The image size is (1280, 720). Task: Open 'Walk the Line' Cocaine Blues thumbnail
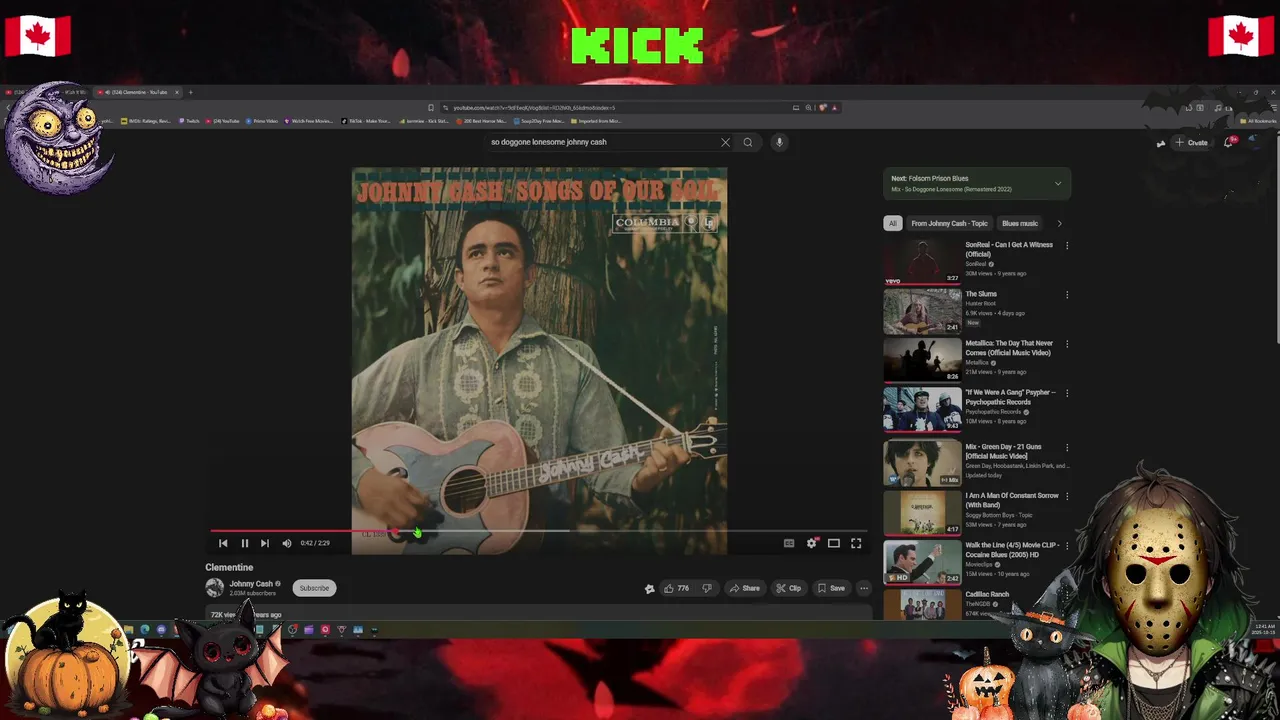pos(922,562)
